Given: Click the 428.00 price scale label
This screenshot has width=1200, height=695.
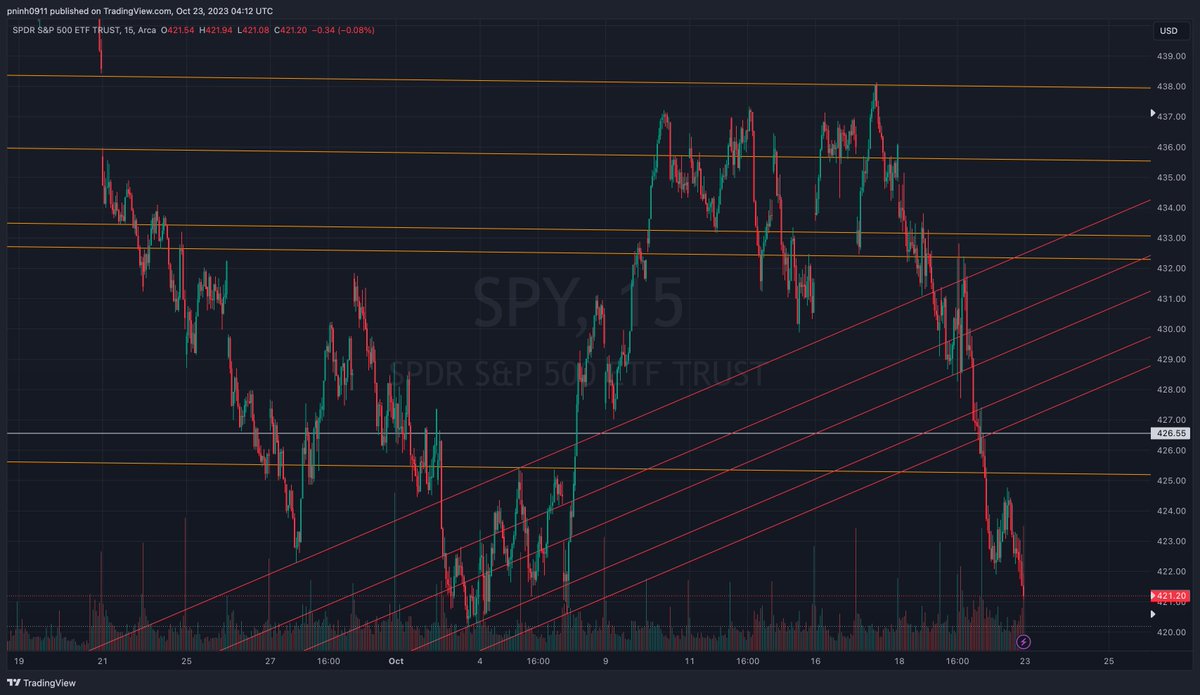Looking at the screenshot, I should point(1172,390).
